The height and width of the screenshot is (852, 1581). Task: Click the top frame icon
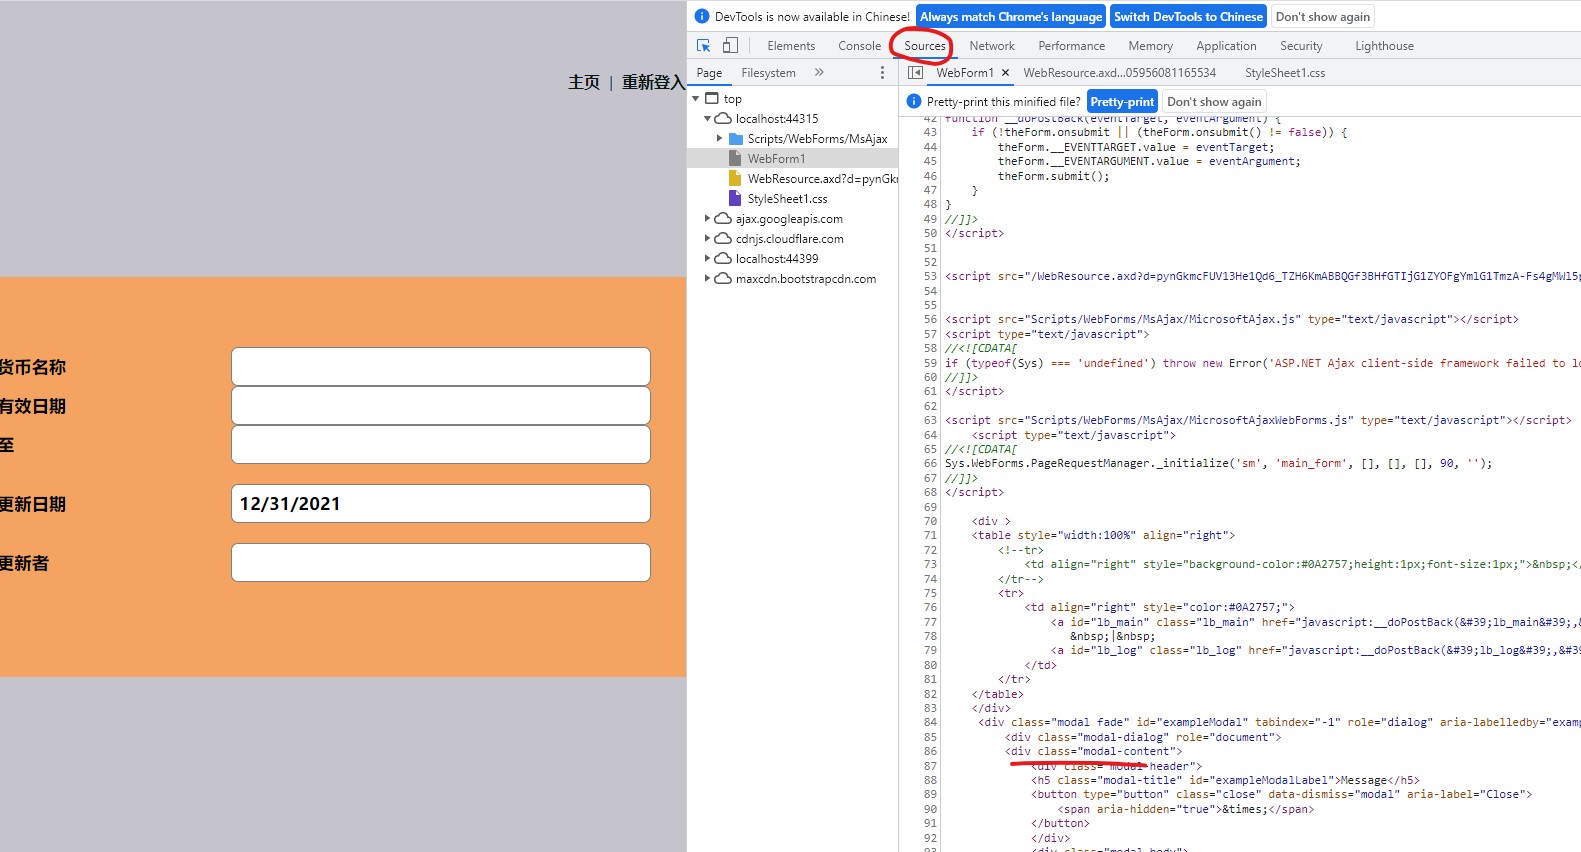tap(712, 99)
